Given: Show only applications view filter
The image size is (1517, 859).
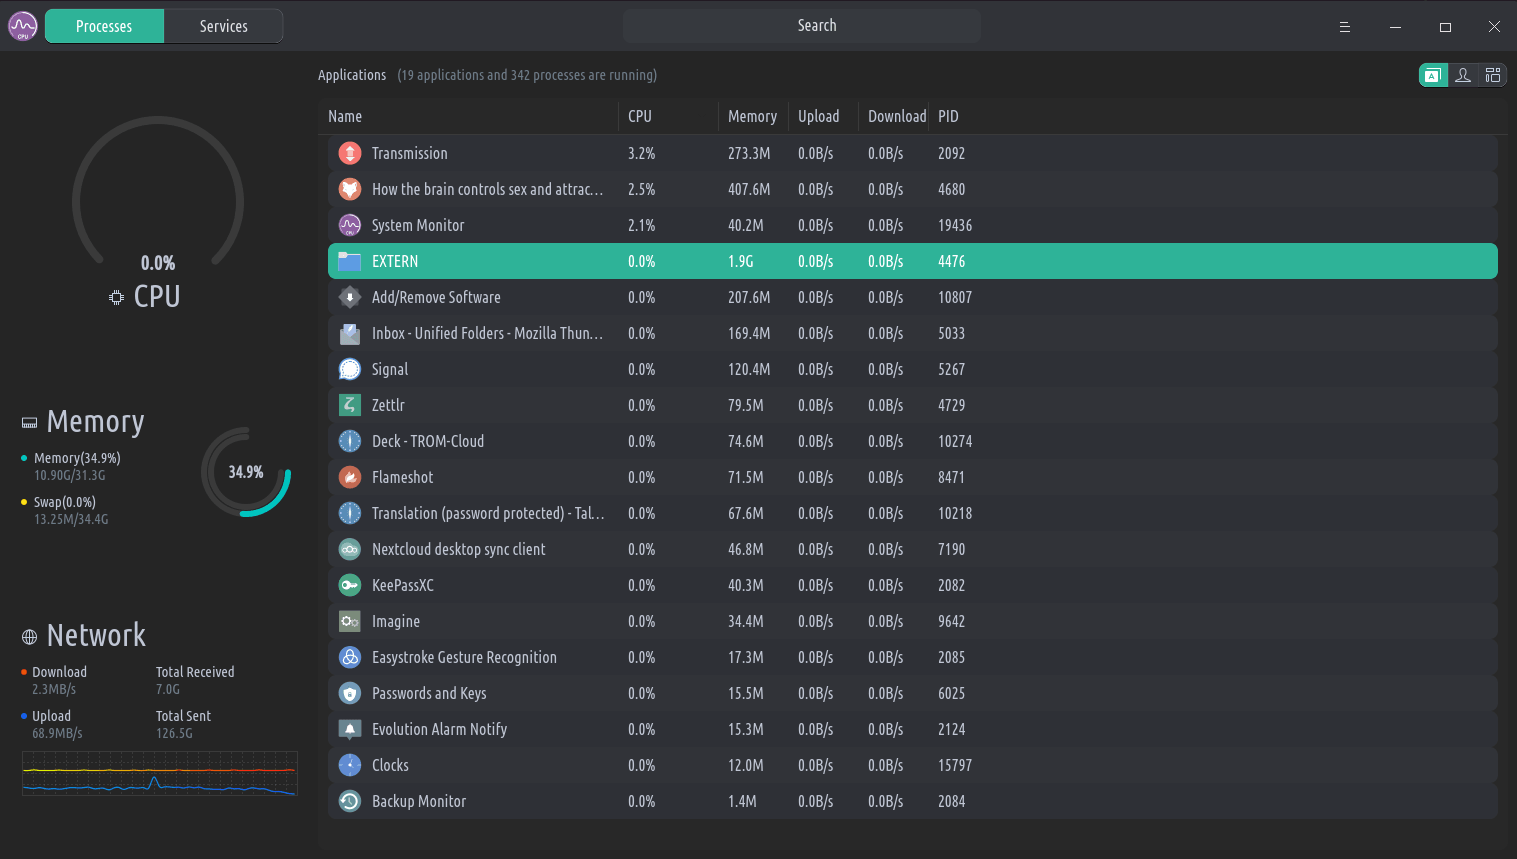Looking at the screenshot, I should pyautogui.click(x=1433, y=75).
